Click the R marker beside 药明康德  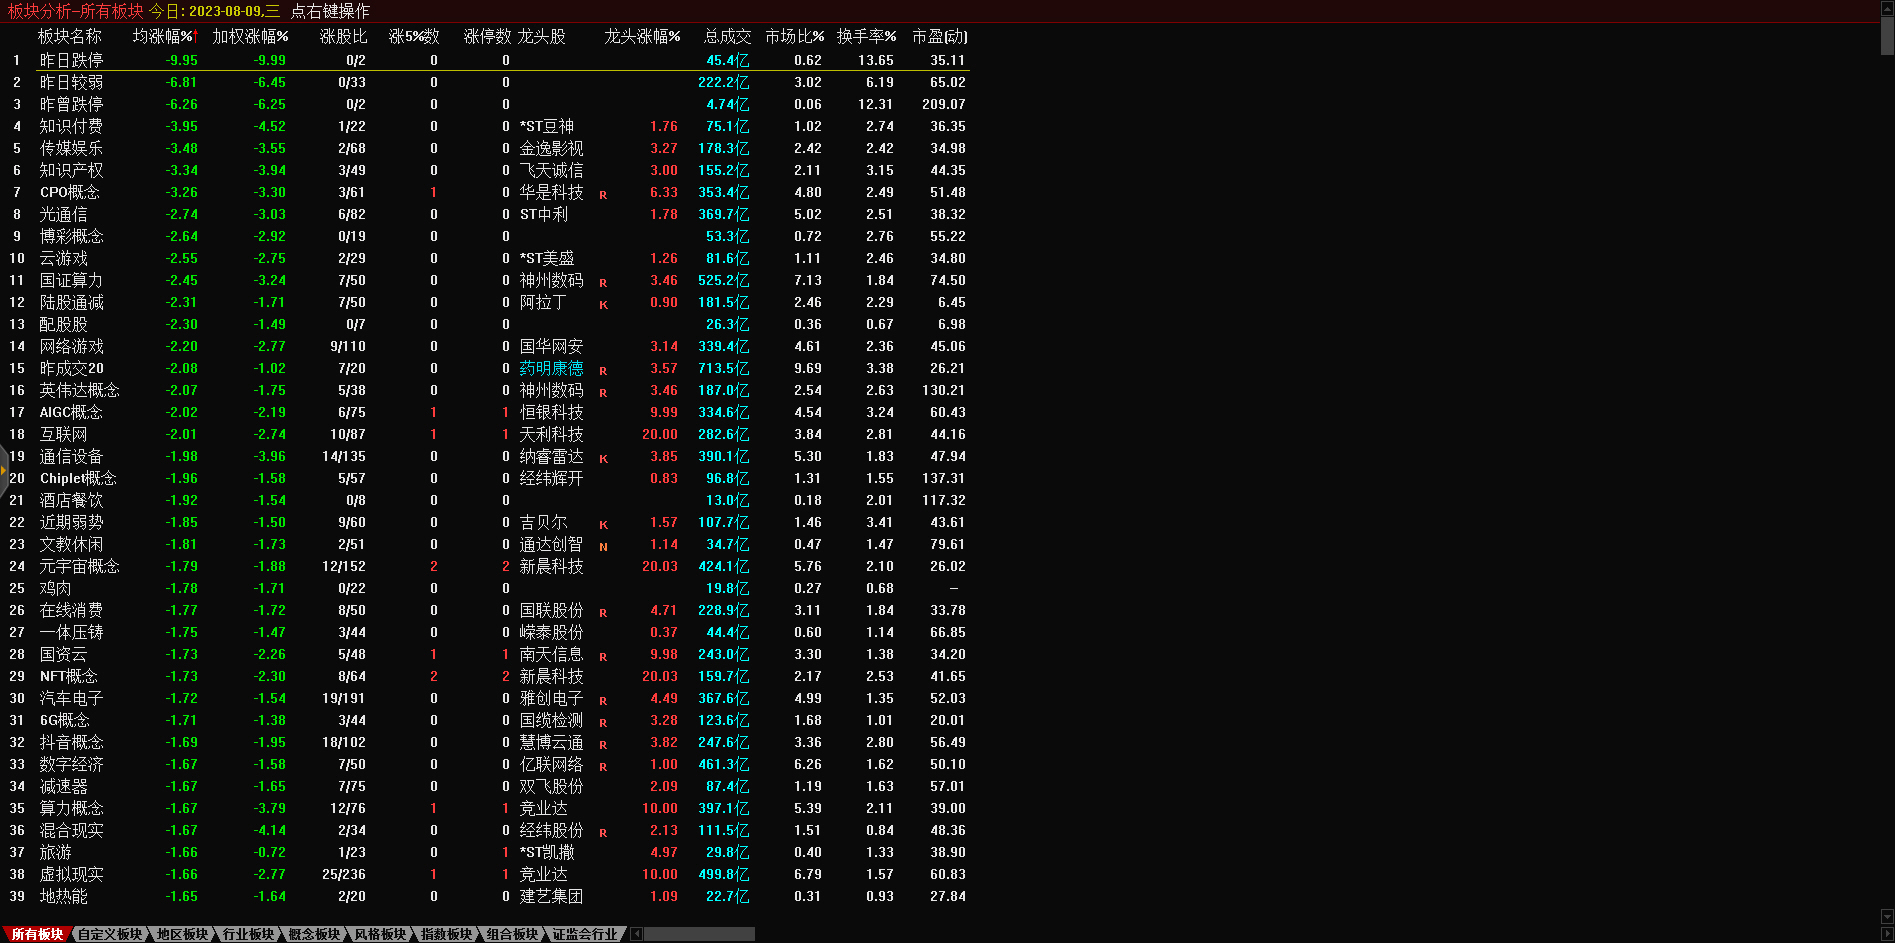pos(603,370)
